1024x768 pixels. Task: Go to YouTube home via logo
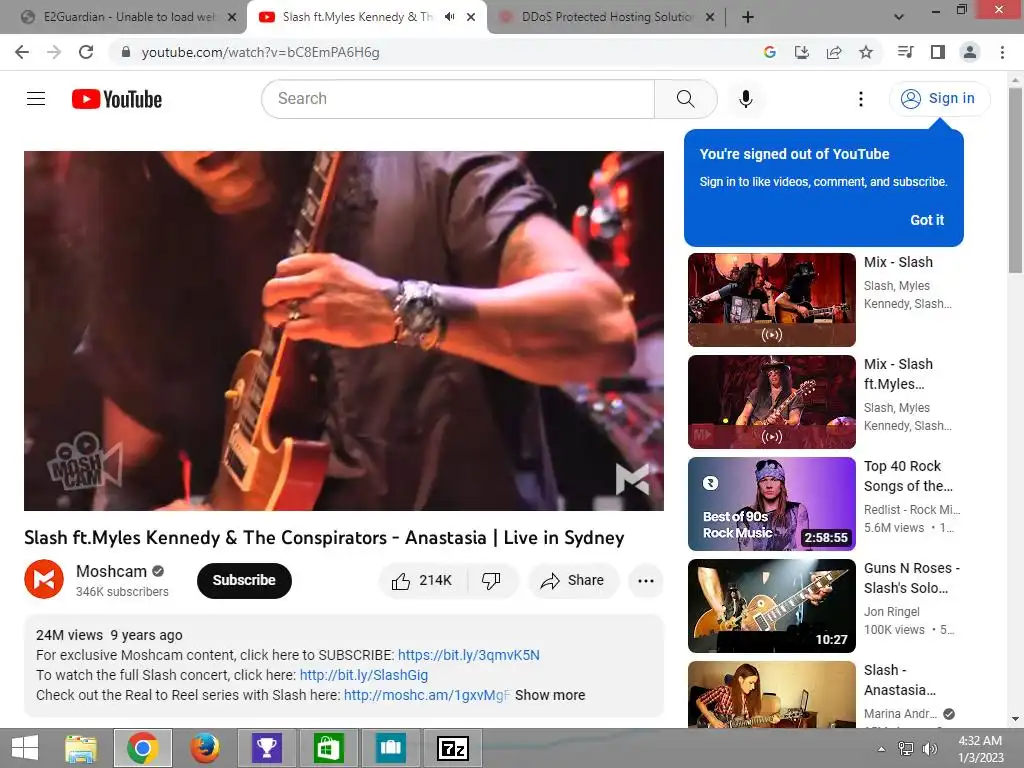(x=117, y=99)
